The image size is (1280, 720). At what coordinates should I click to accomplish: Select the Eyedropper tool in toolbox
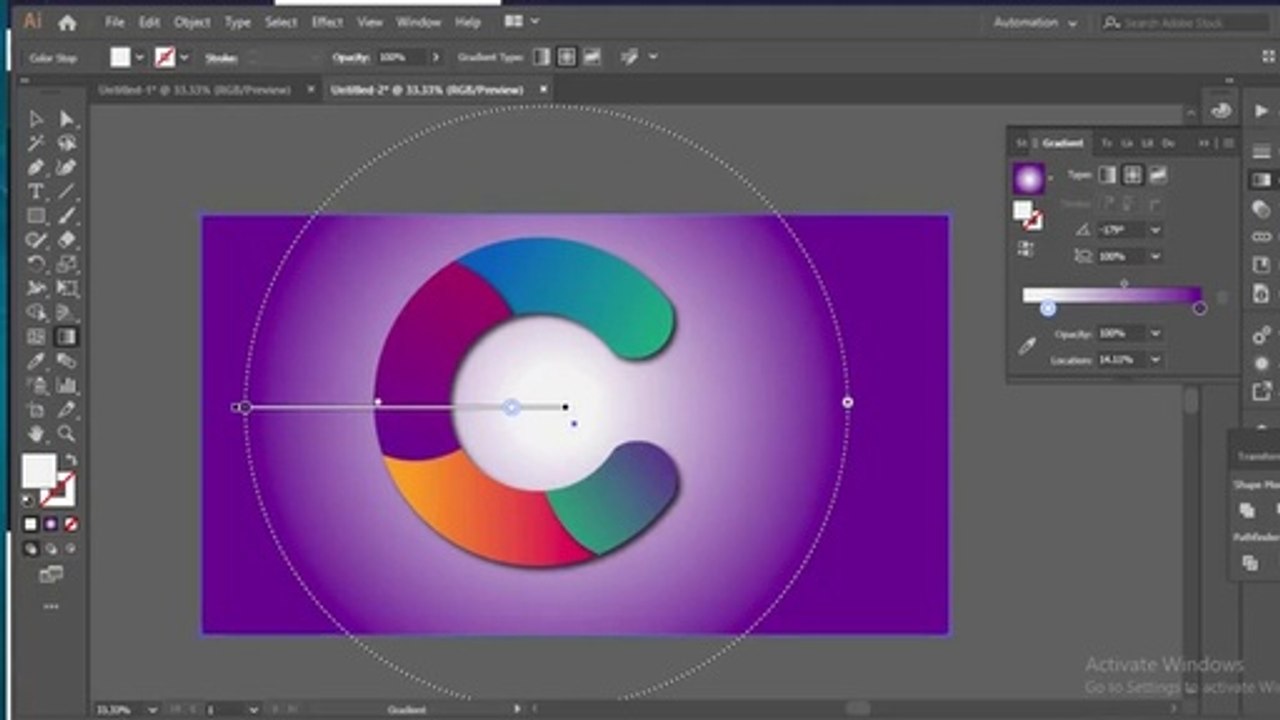(36, 361)
